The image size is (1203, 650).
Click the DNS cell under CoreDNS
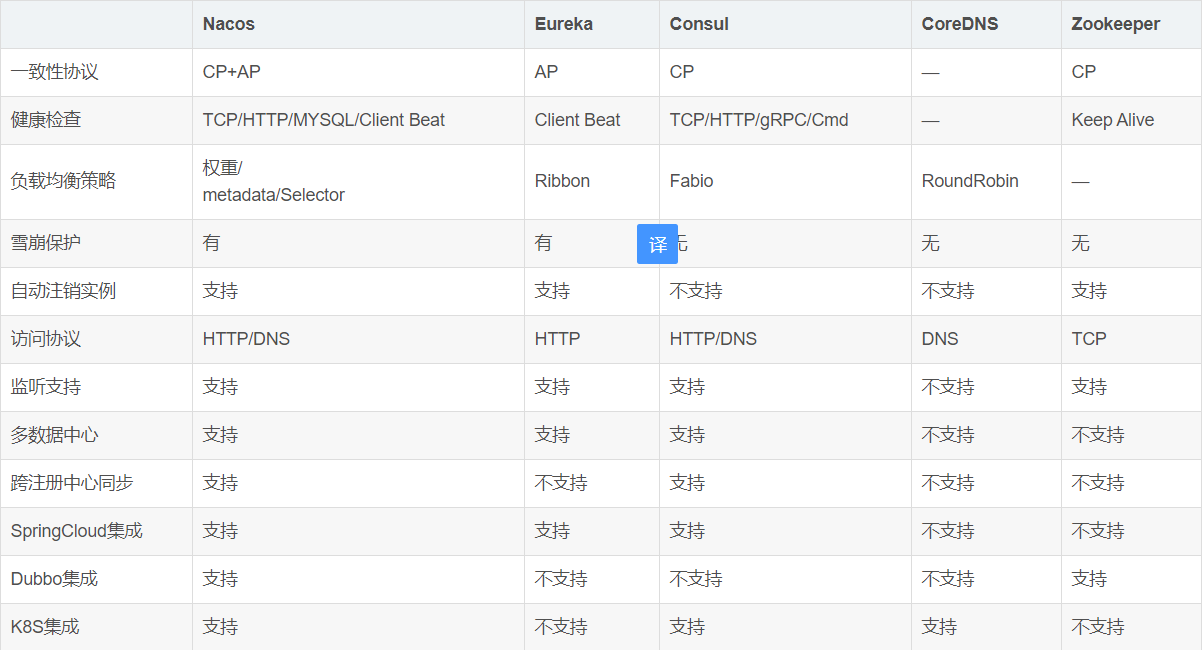940,339
